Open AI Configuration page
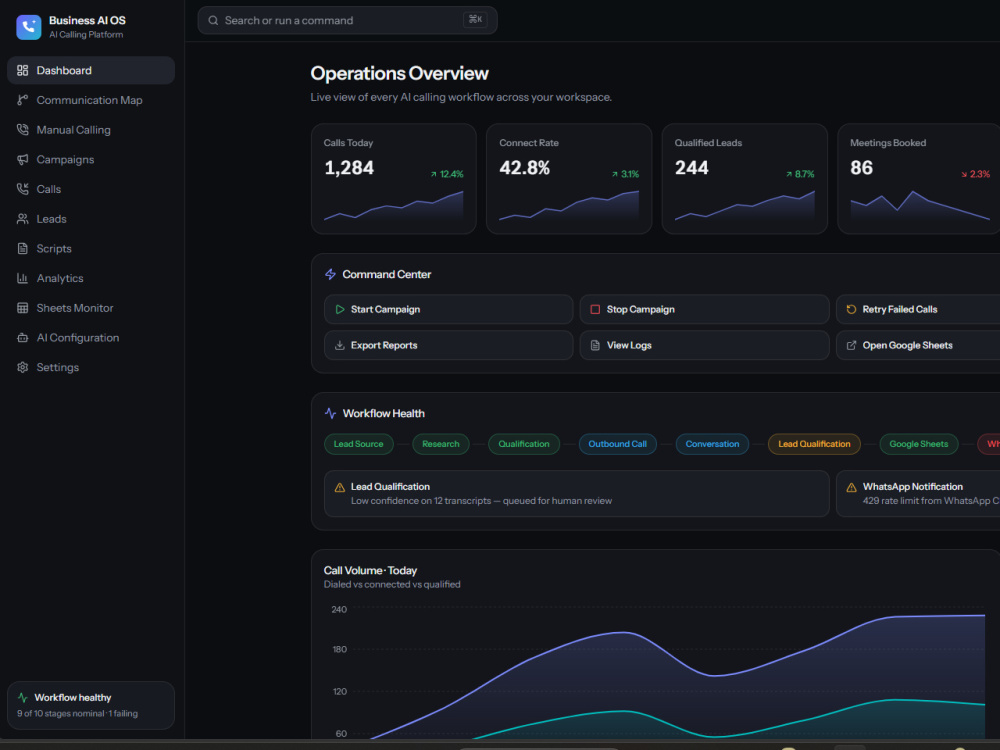The width and height of the screenshot is (1000, 750). (91, 337)
